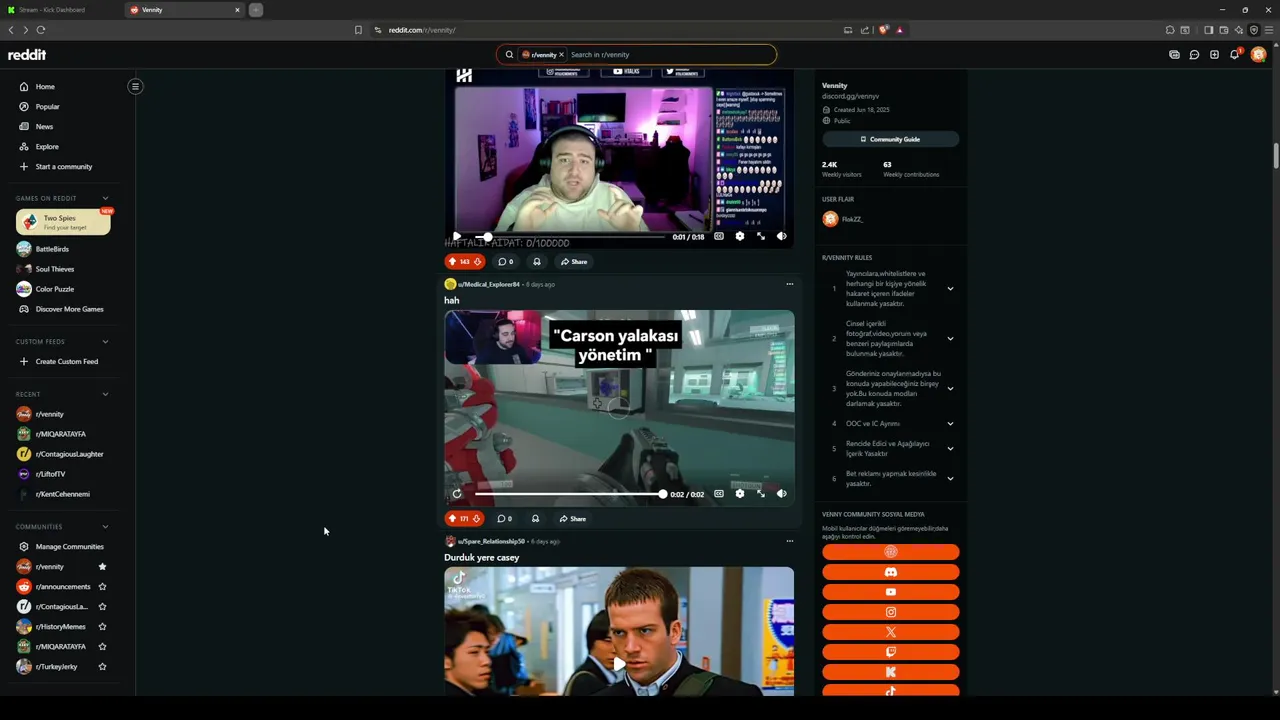Open the user avatar menu in header

pyautogui.click(x=1258, y=55)
